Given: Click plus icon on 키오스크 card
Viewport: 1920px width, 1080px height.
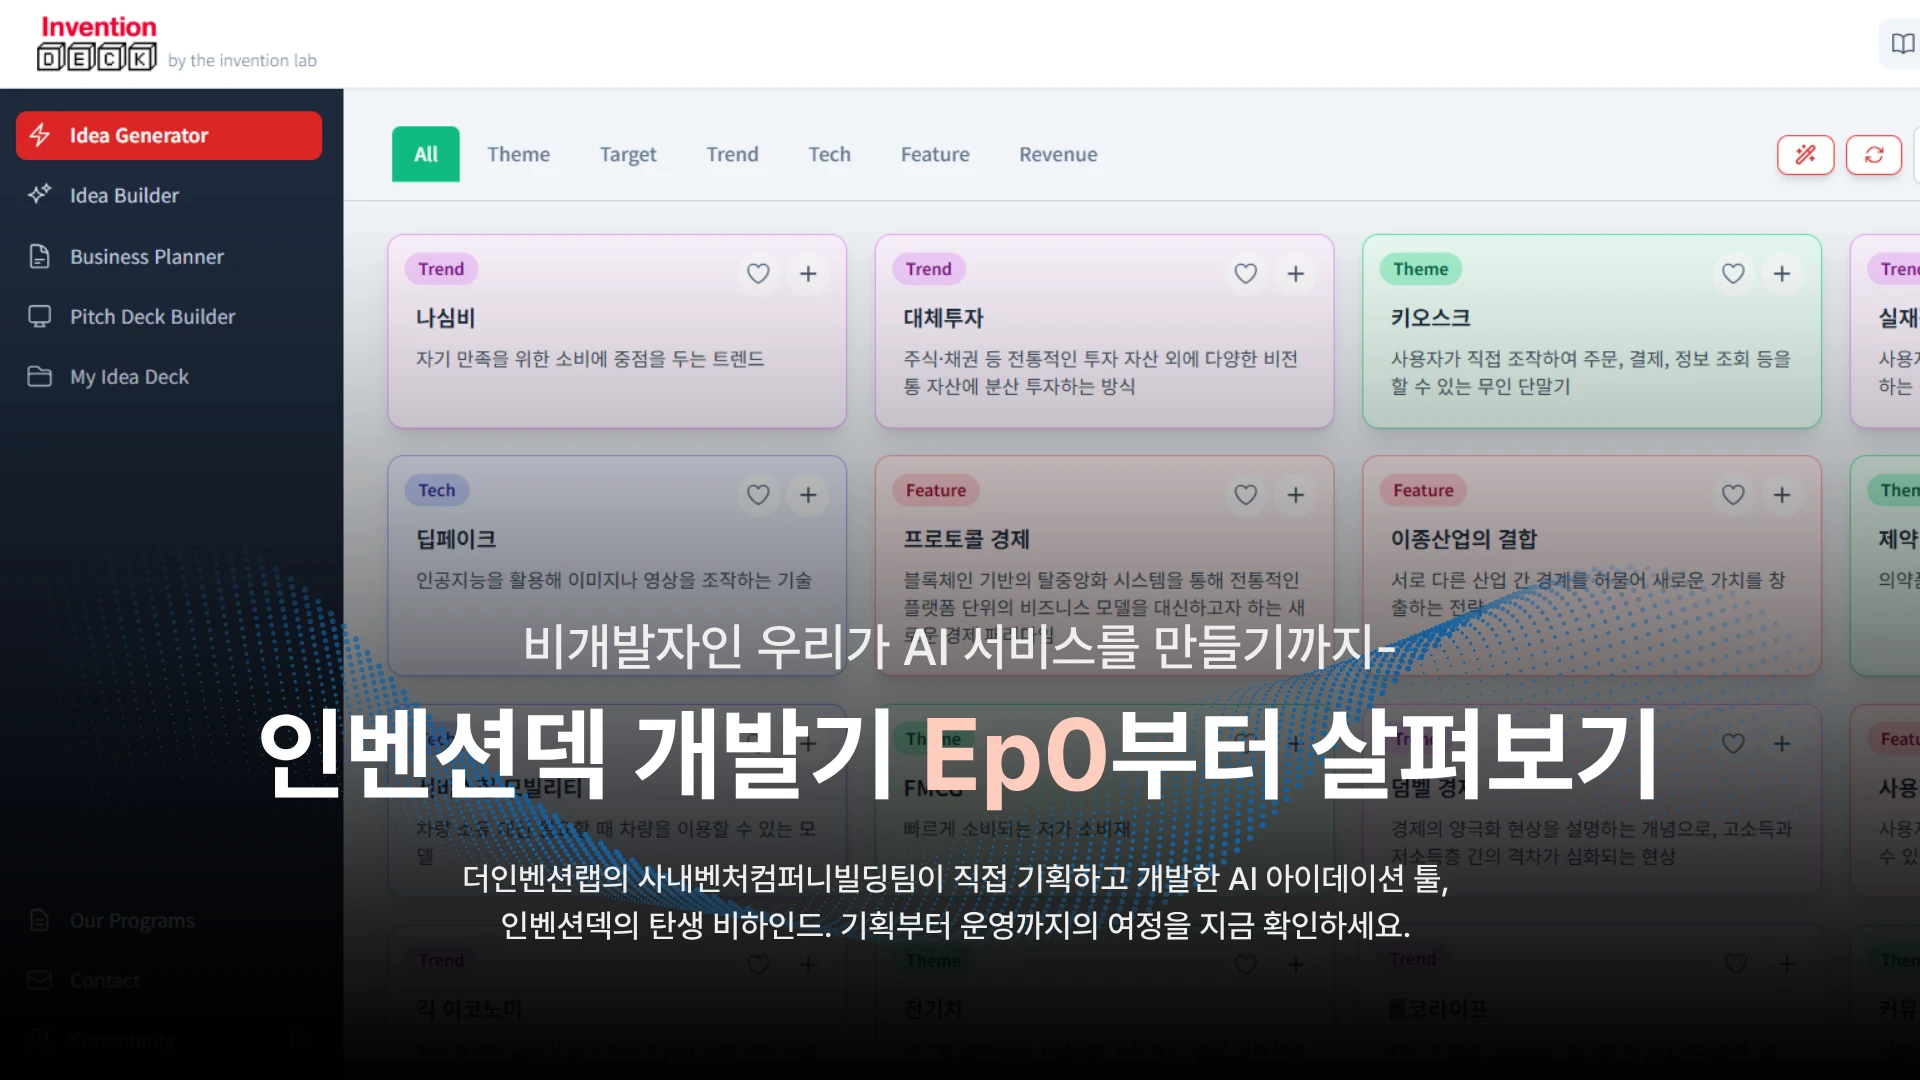Looking at the screenshot, I should coord(1782,274).
